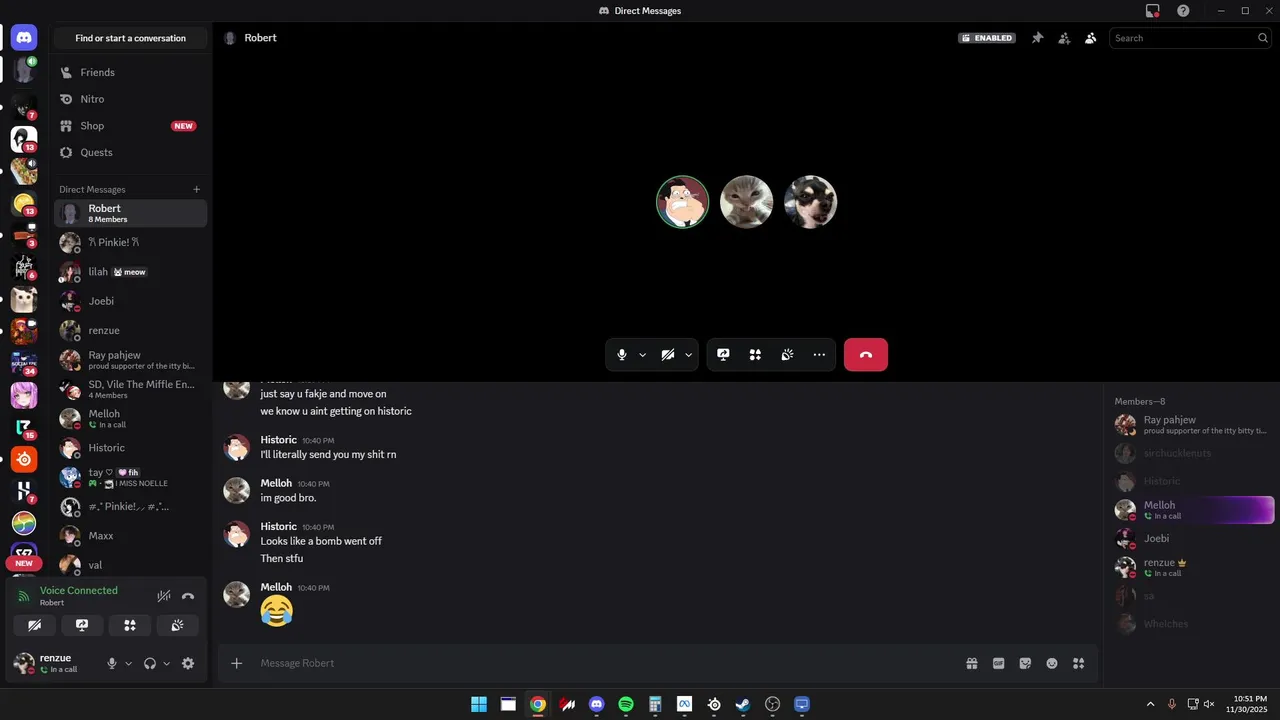Click the muted volume icon in the tray
1280x720 pixels.
(x=1210, y=704)
